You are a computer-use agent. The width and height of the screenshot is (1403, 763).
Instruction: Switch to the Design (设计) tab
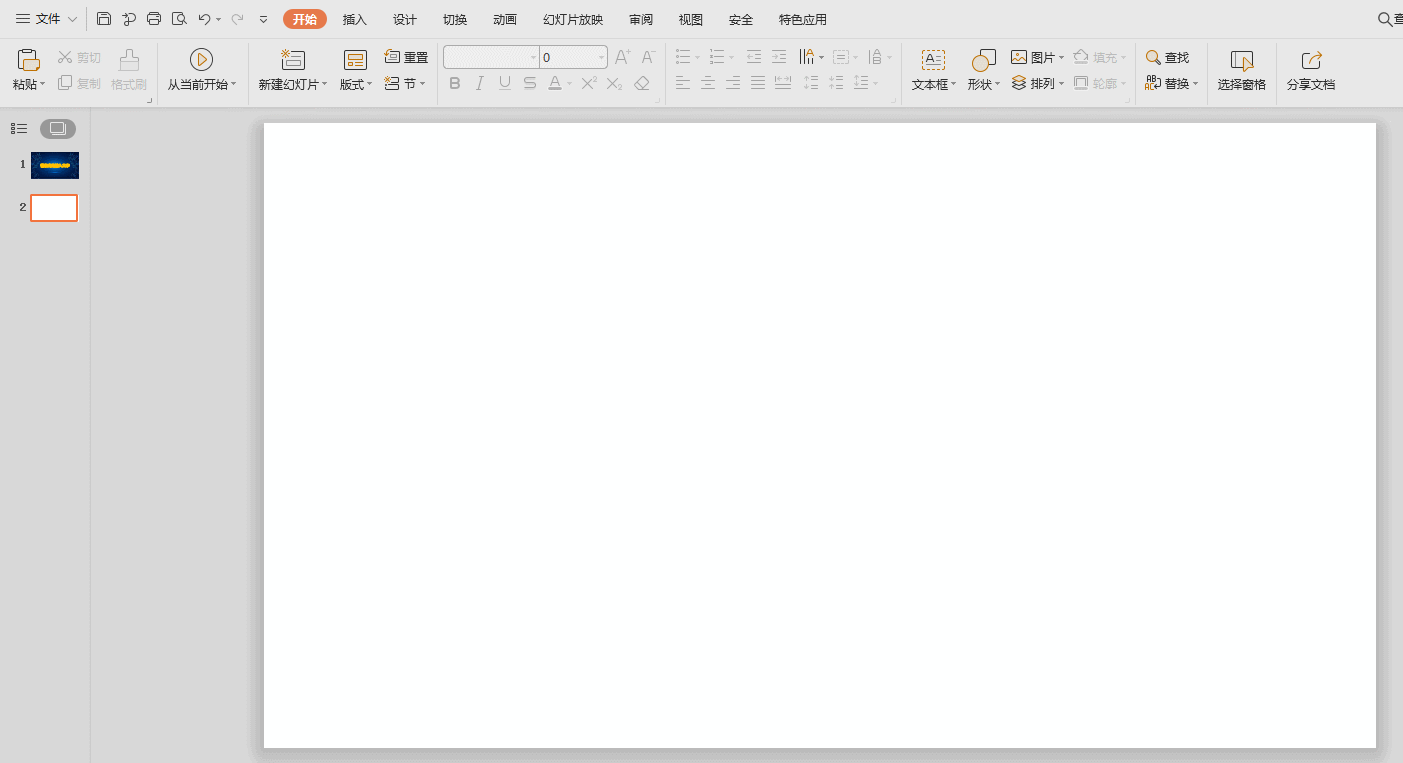405,20
